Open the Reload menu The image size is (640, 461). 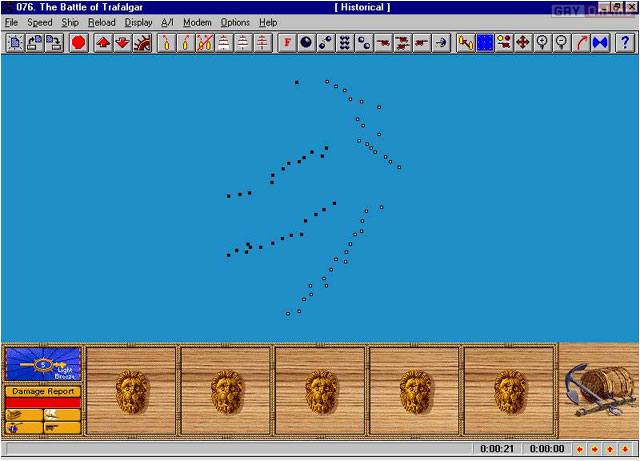(x=102, y=22)
